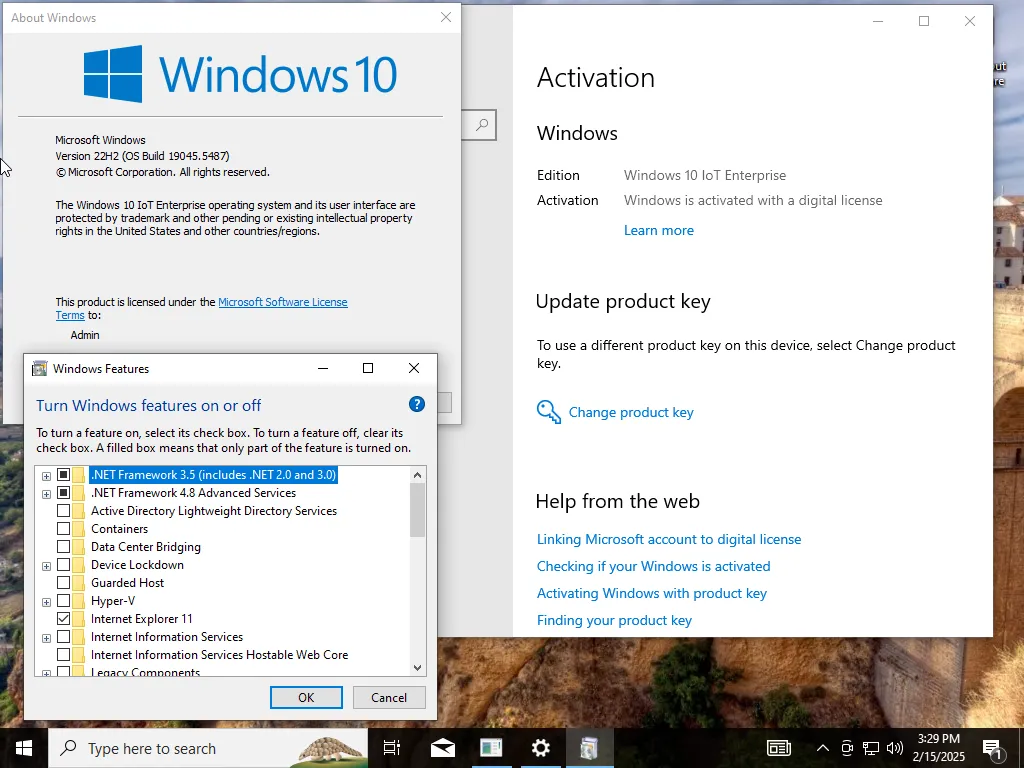This screenshot has width=1024, height=768.
Task: Open winver app icon on taskbar
Action: click(x=491, y=748)
